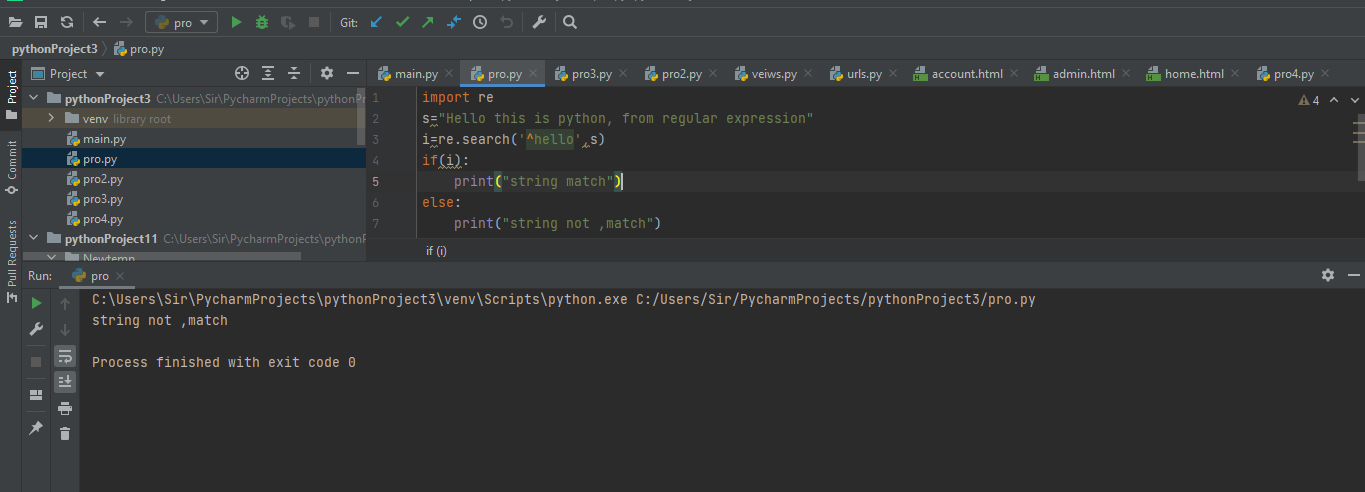Open file via the folder icon
Image resolution: width=1365 pixels, height=492 pixels.
(16, 22)
